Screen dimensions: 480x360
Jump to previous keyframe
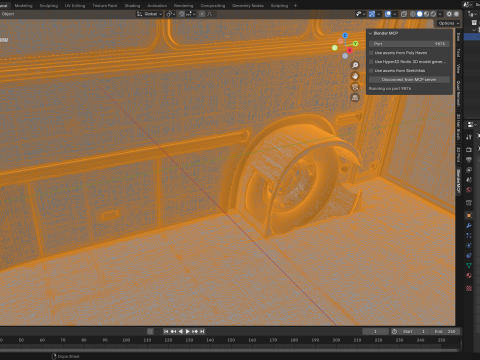pyautogui.click(x=173, y=331)
